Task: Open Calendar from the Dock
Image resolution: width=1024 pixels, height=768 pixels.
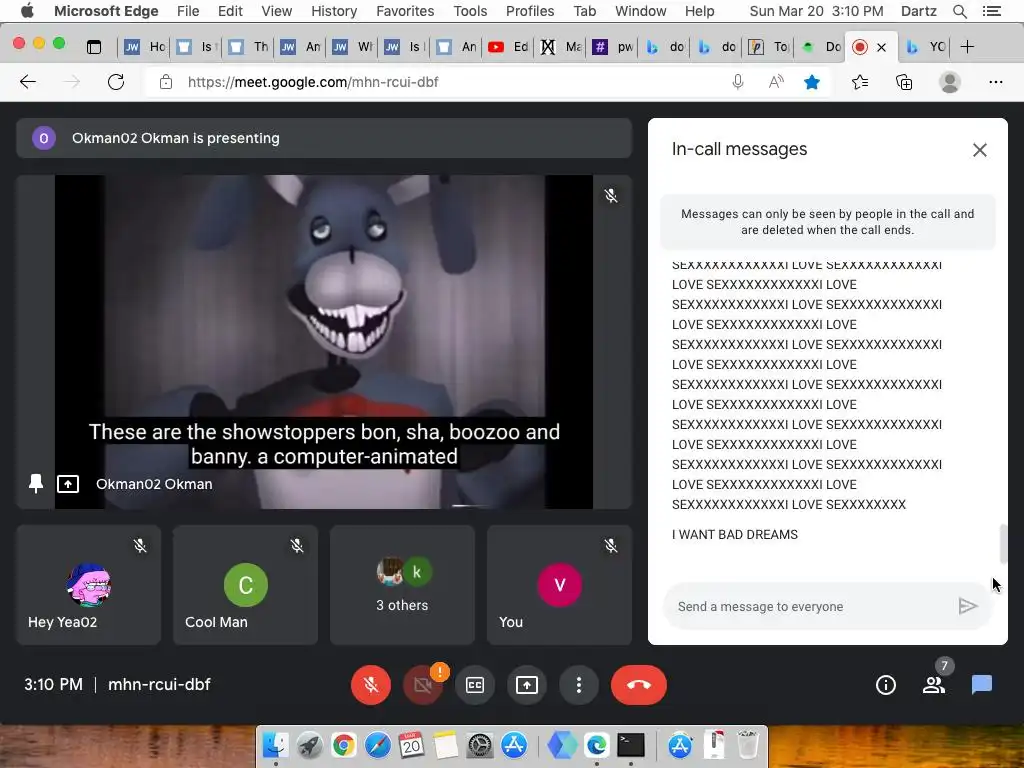Action: point(411,744)
